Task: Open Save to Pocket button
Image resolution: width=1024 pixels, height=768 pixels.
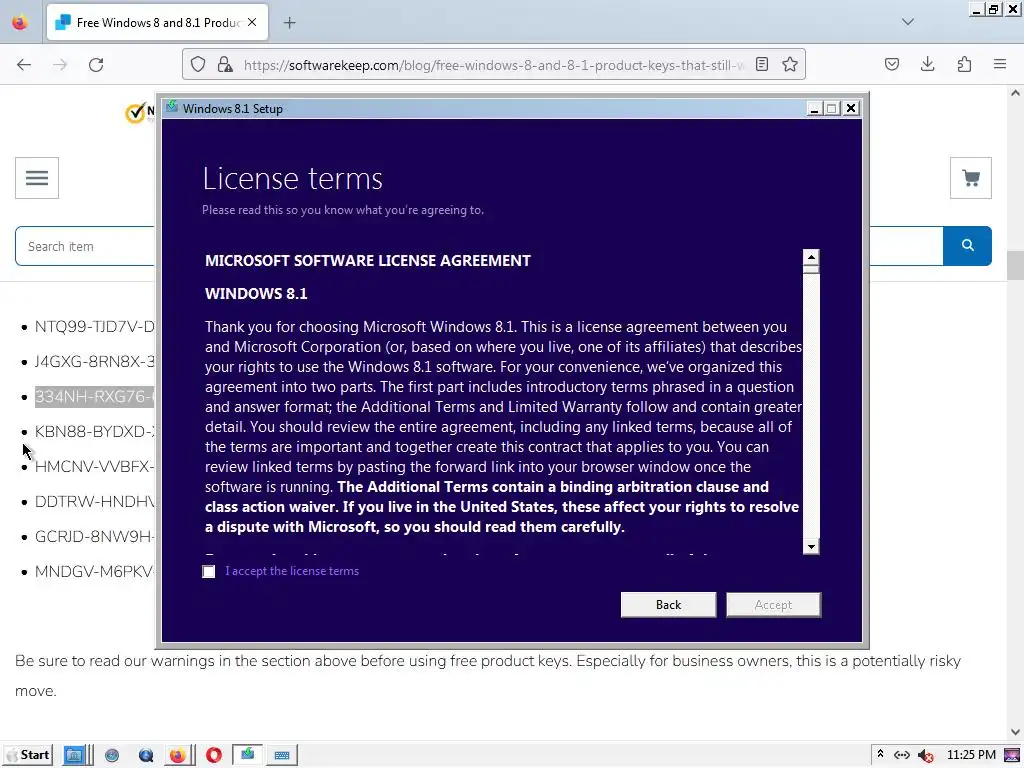Action: (892, 65)
